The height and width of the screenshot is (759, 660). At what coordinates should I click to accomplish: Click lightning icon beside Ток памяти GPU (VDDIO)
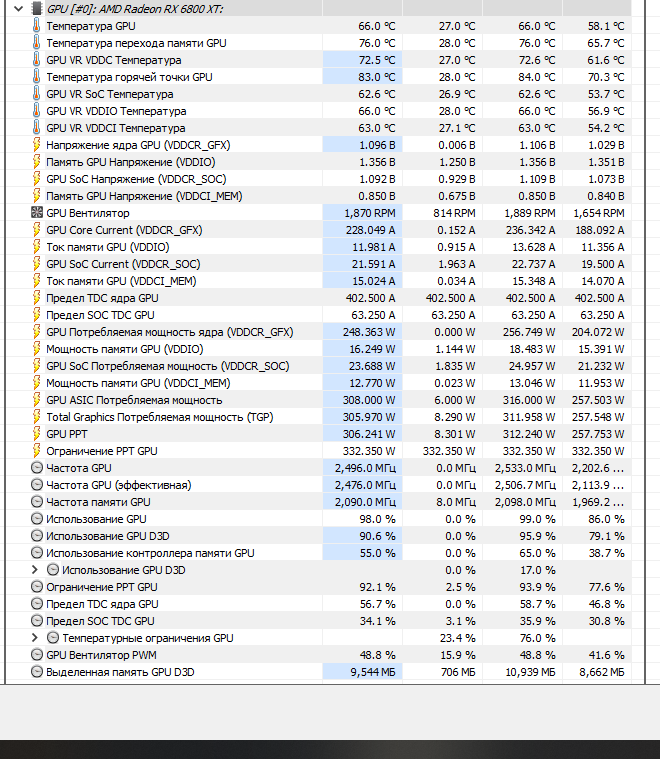[36, 247]
